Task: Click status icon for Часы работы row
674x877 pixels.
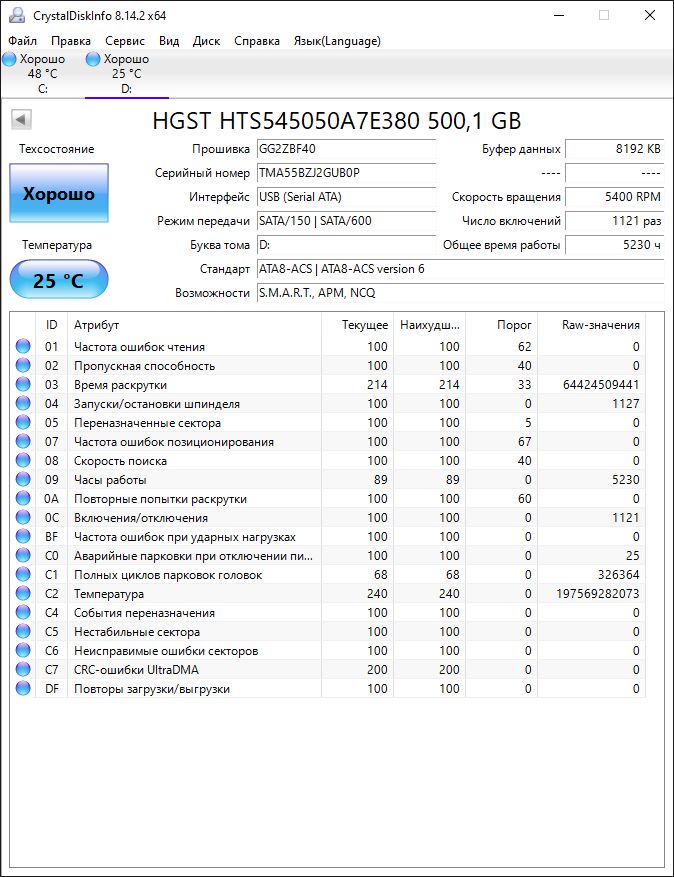Action: pos(23,479)
